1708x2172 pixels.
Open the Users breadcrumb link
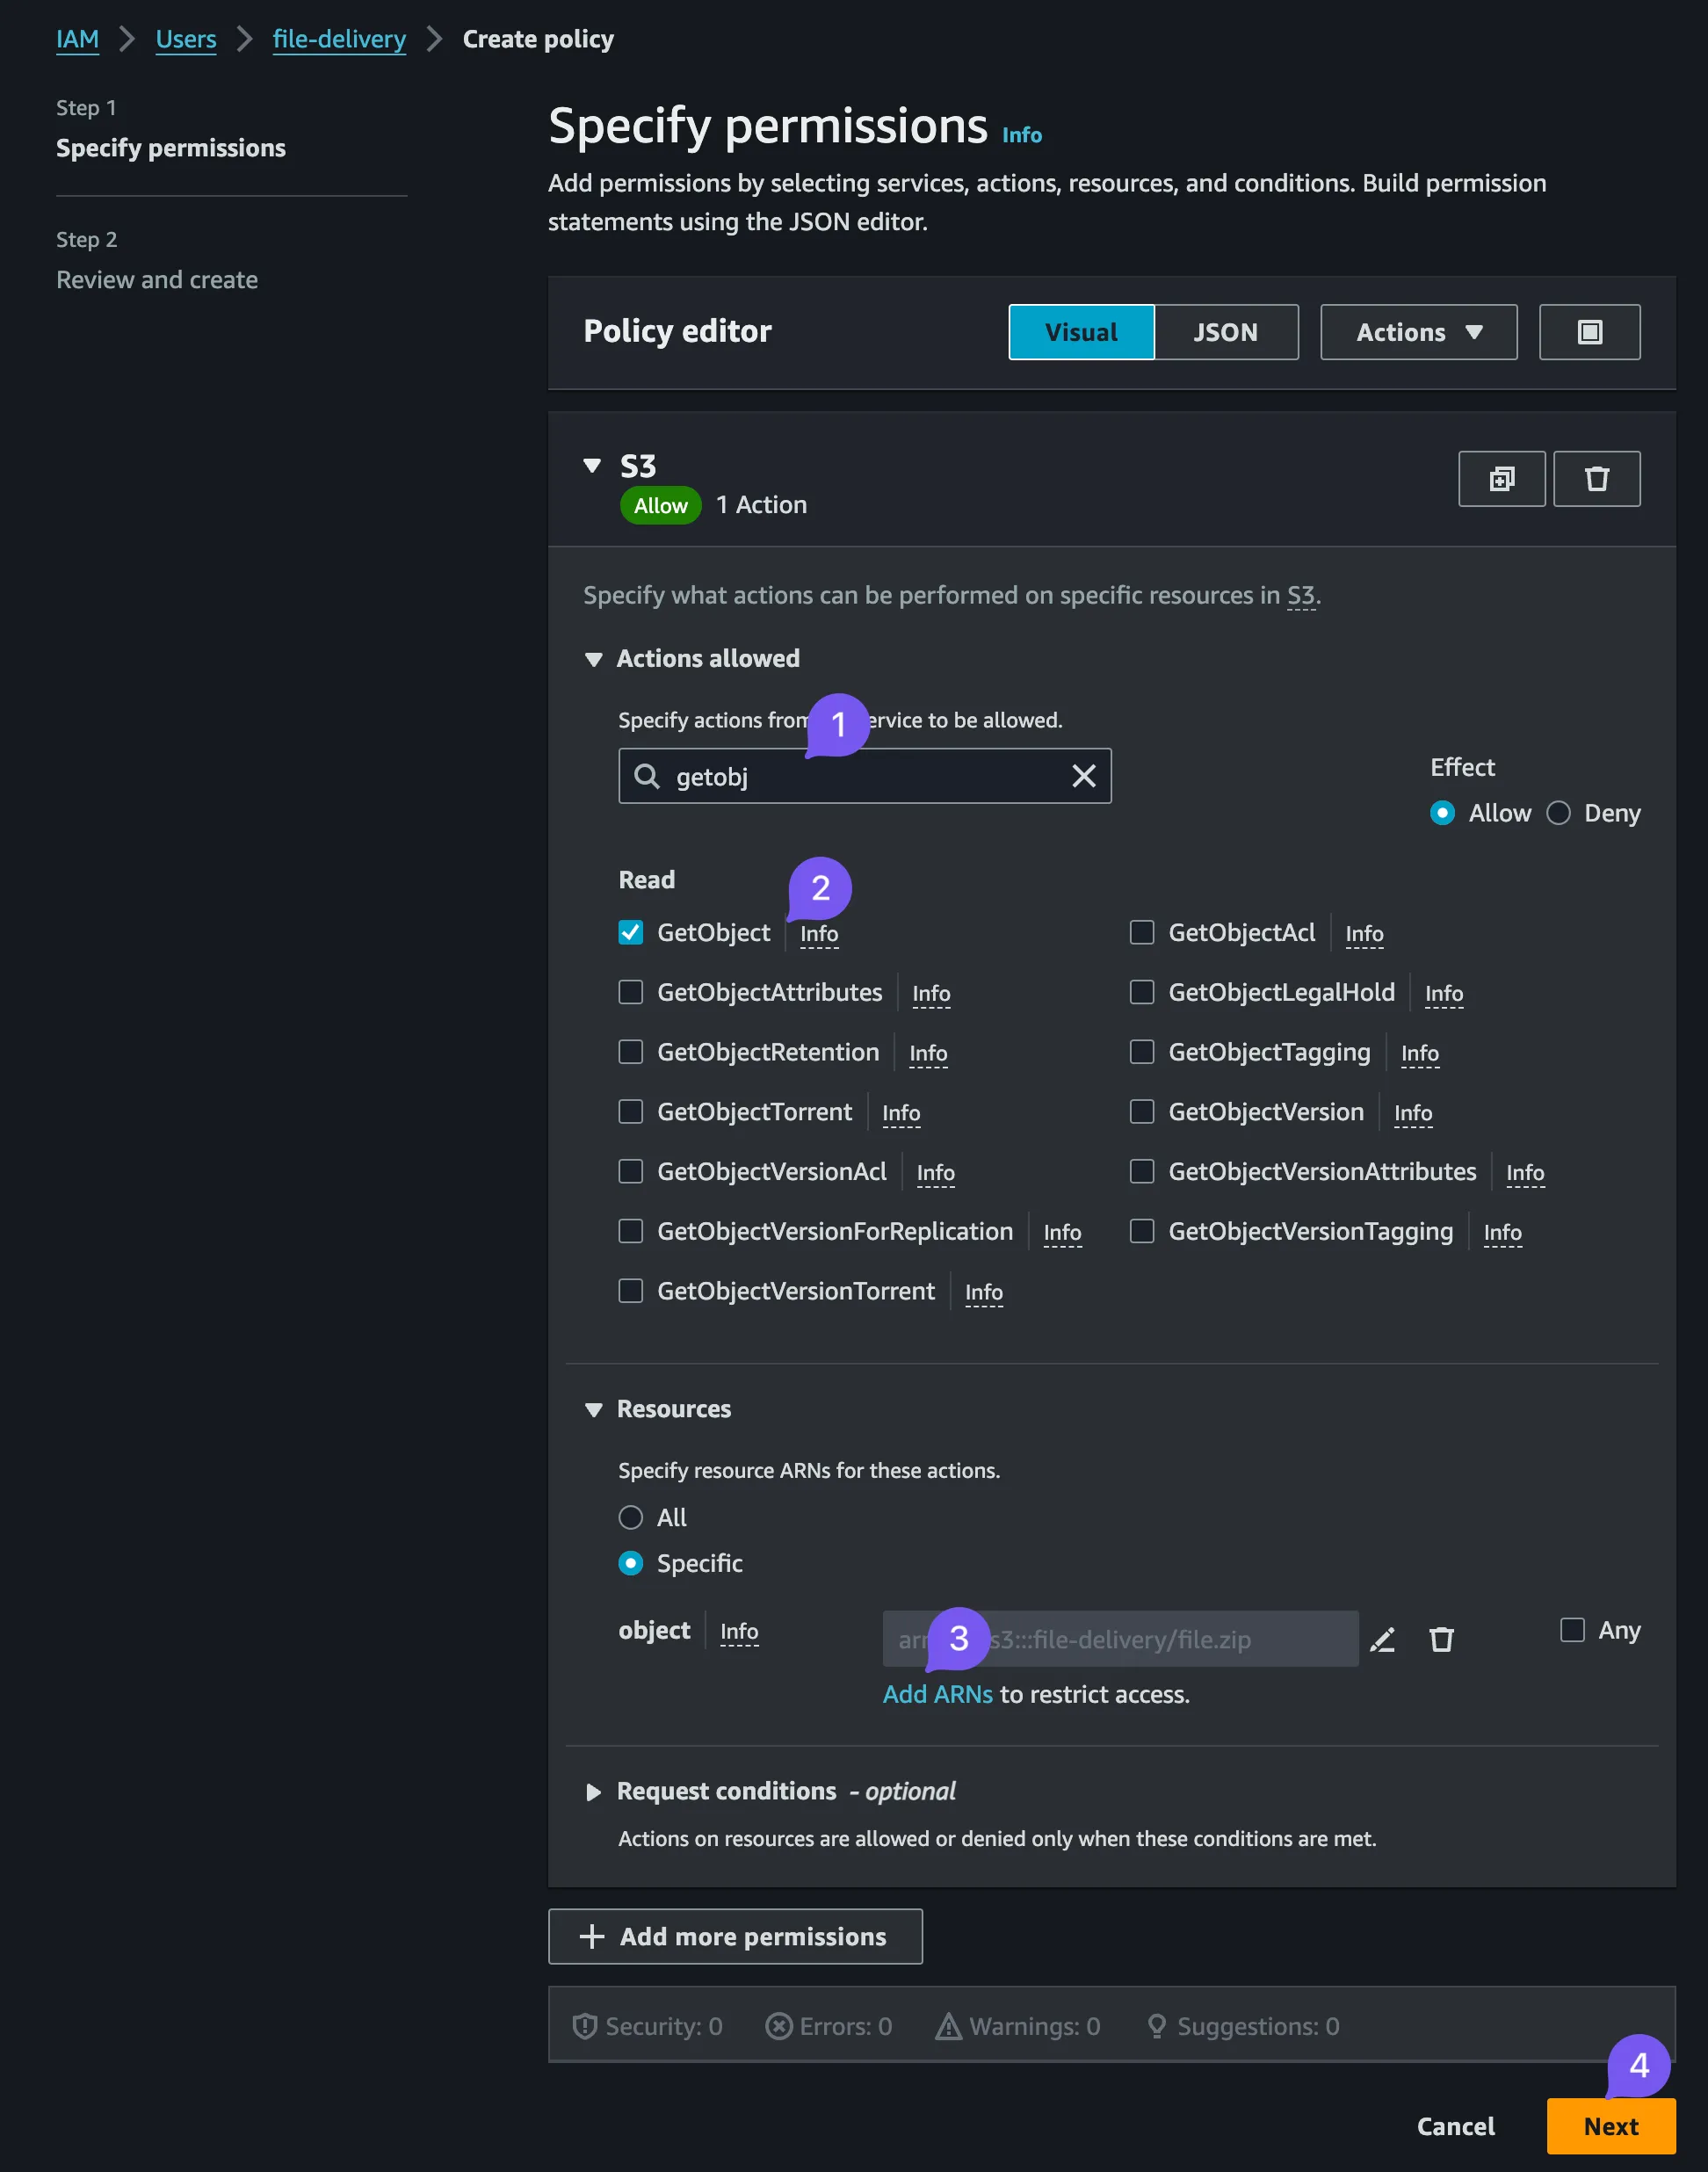pos(186,39)
